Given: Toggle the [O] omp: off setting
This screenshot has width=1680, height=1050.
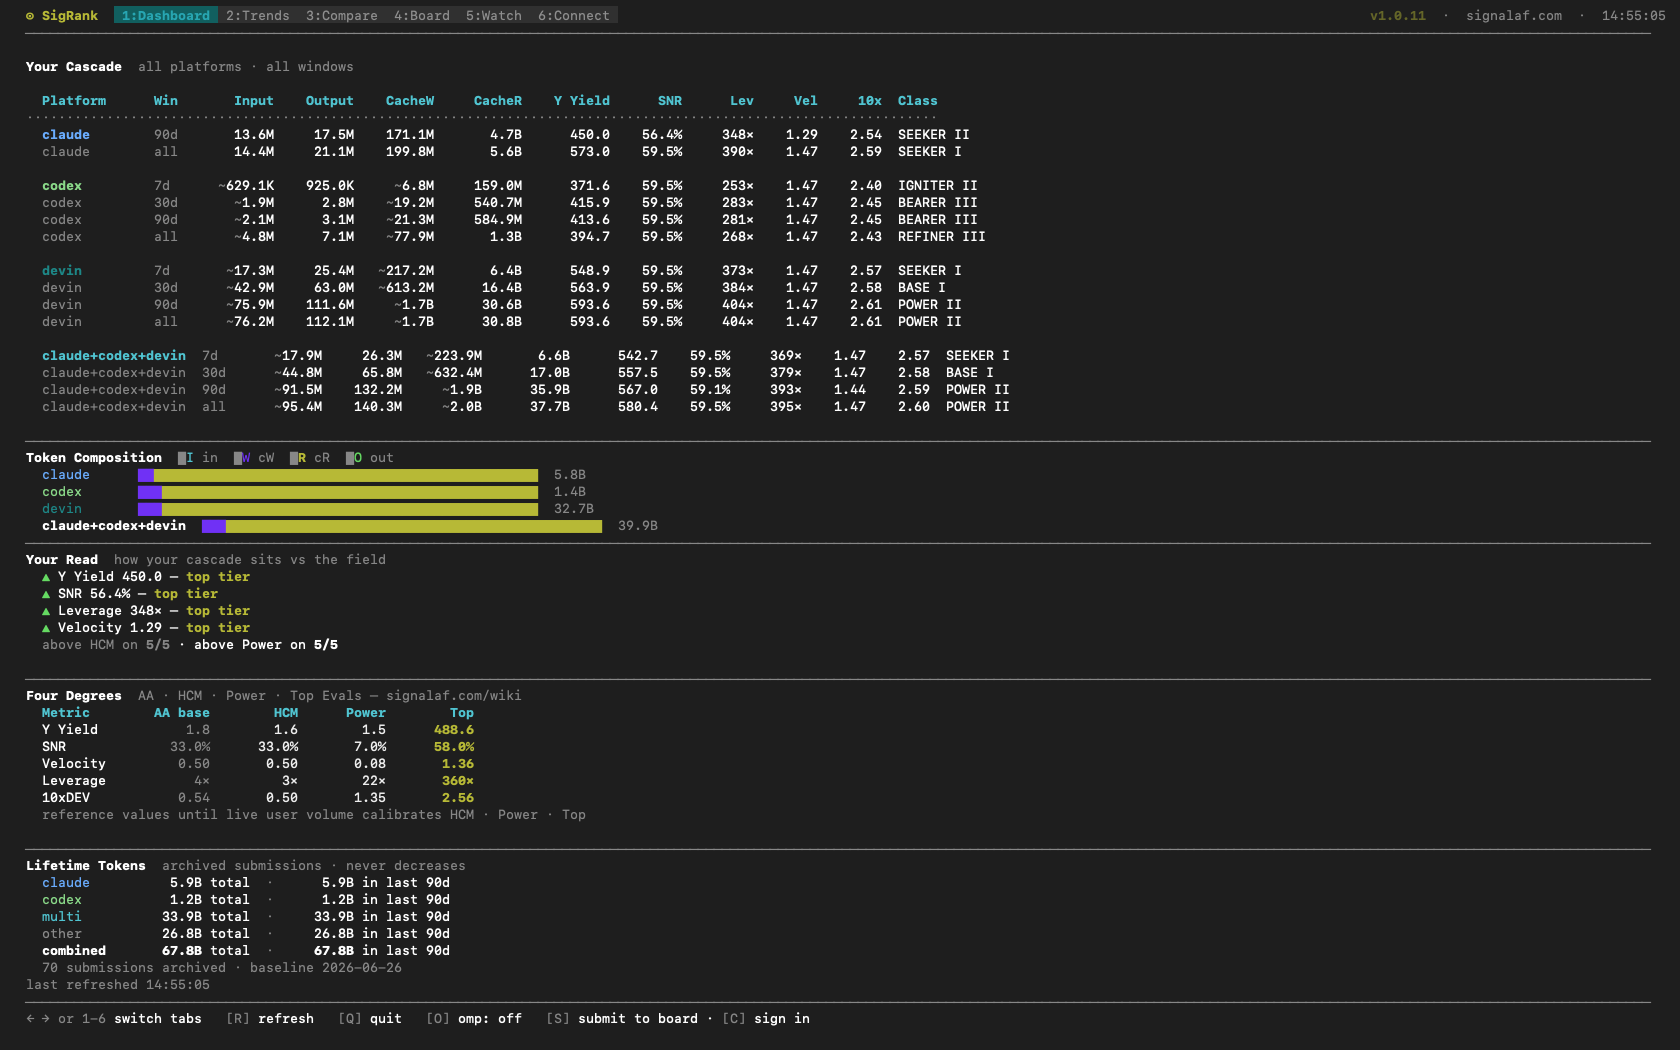Looking at the screenshot, I should [x=474, y=1019].
